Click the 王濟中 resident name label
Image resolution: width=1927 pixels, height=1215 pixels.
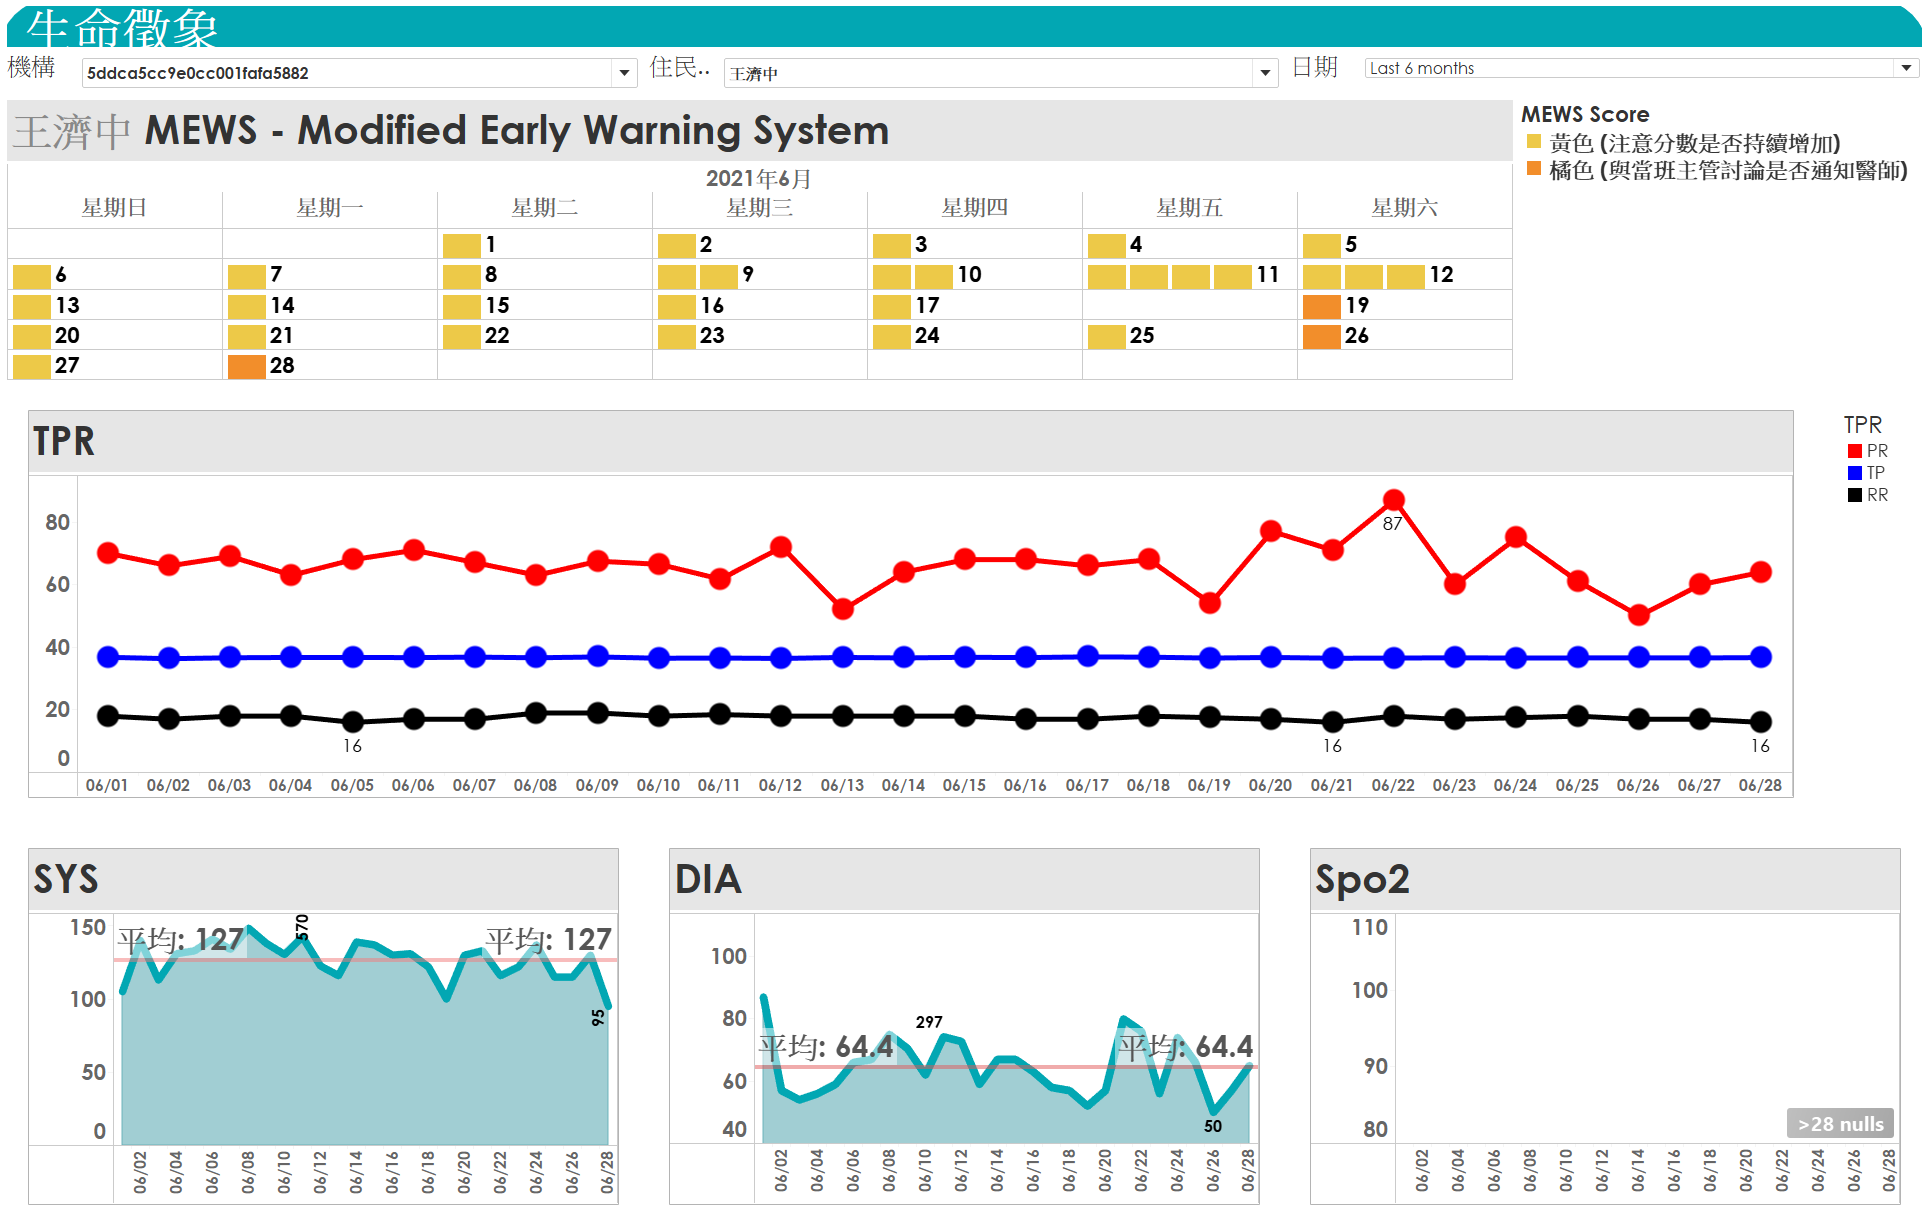pyautogui.click(x=67, y=127)
